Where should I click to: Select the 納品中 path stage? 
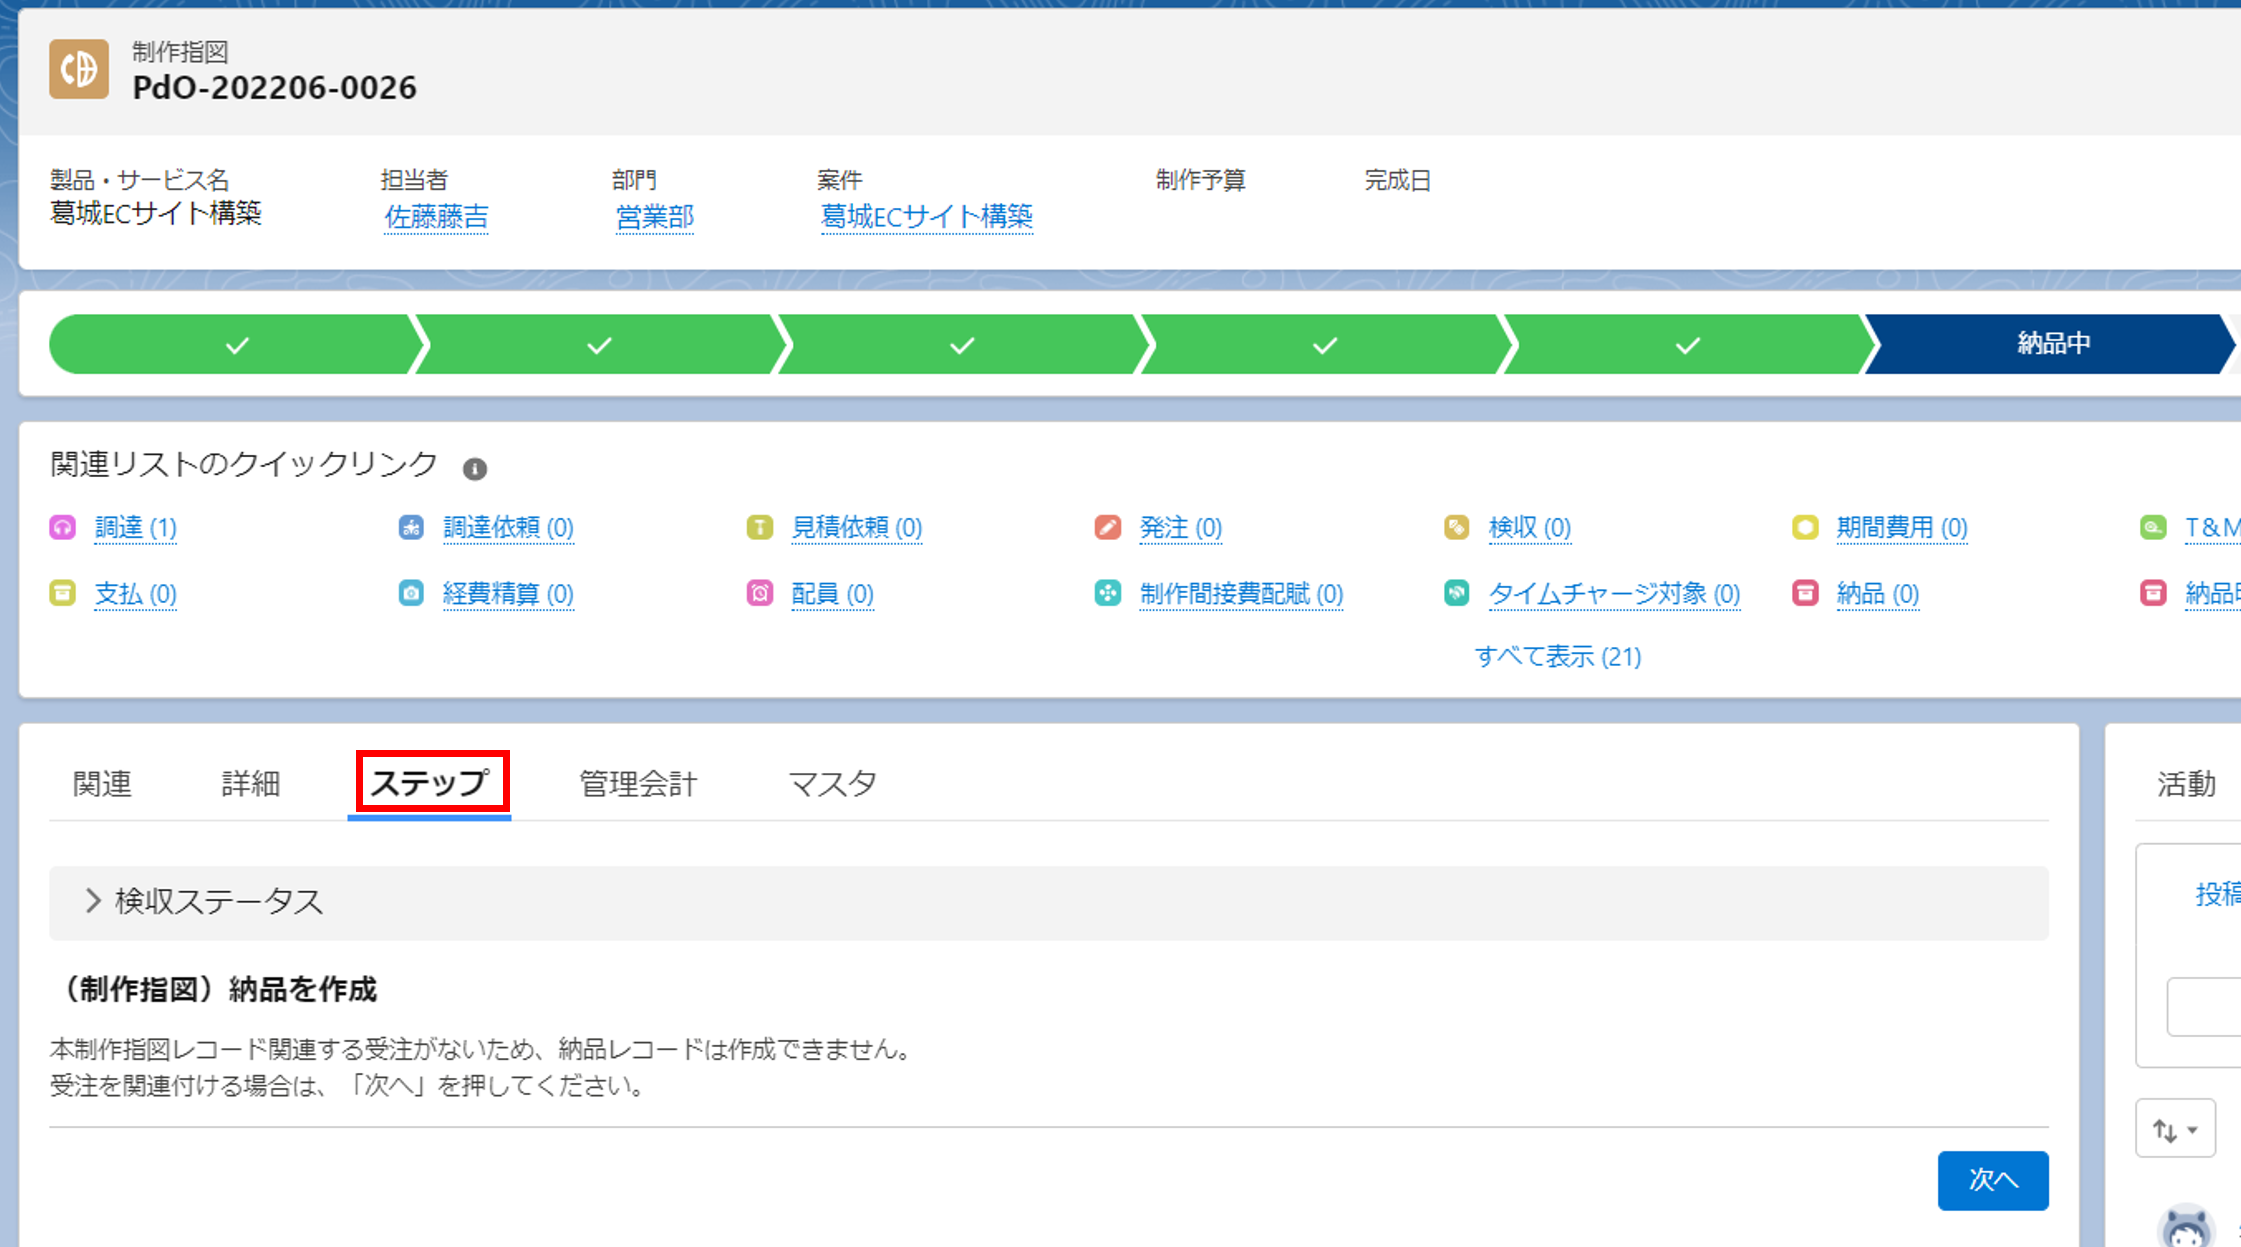pos(2052,344)
